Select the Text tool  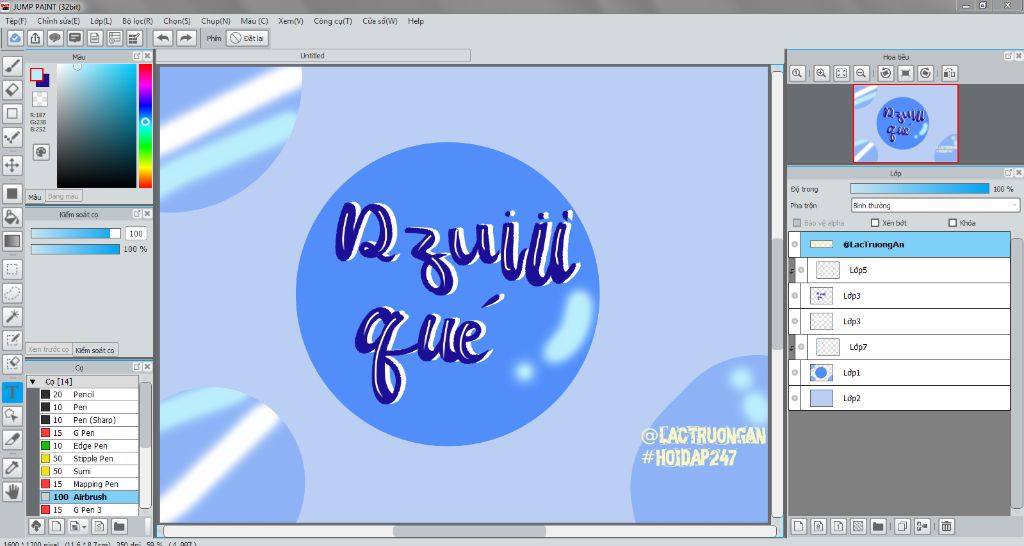[x=12, y=392]
